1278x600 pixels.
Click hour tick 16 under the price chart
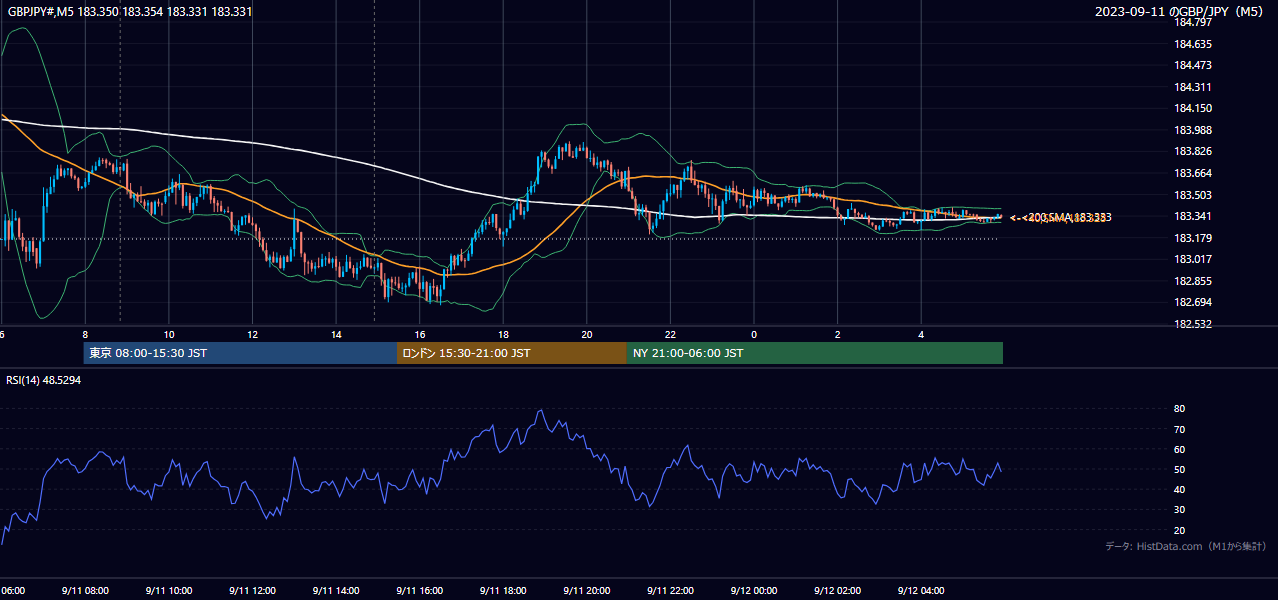pos(420,334)
